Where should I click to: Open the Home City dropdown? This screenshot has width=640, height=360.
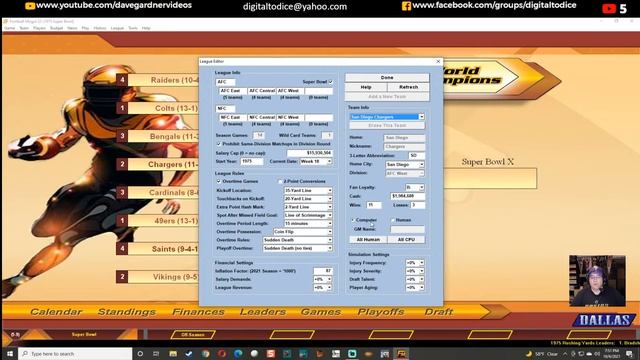(x=421, y=164)
